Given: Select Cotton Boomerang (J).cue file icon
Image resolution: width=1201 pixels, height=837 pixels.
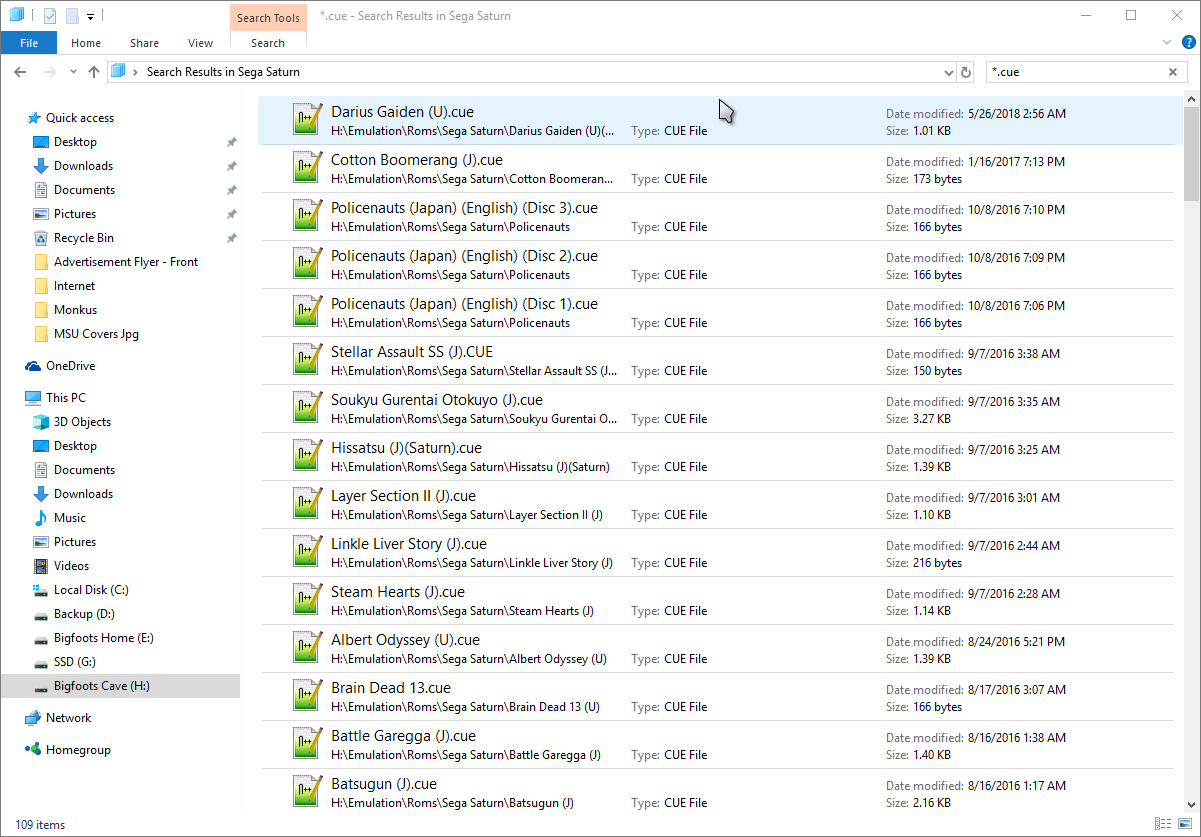Looking at the screenshot, I should (307, 167).
